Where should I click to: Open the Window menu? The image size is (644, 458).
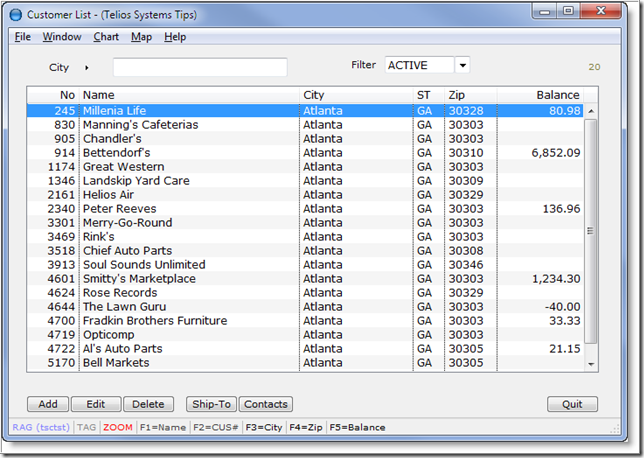pyautogui.click(x=62, y=37)
